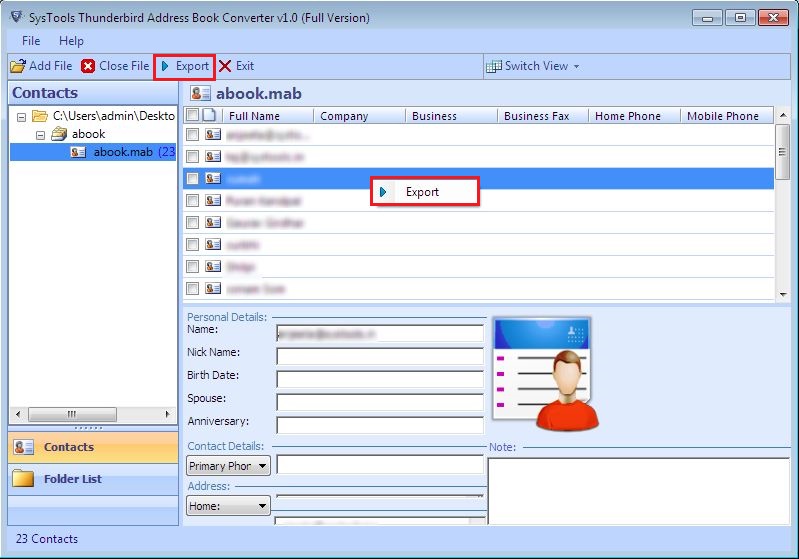
Task: Sort by the Business Fax column
Action: (543, 116)
